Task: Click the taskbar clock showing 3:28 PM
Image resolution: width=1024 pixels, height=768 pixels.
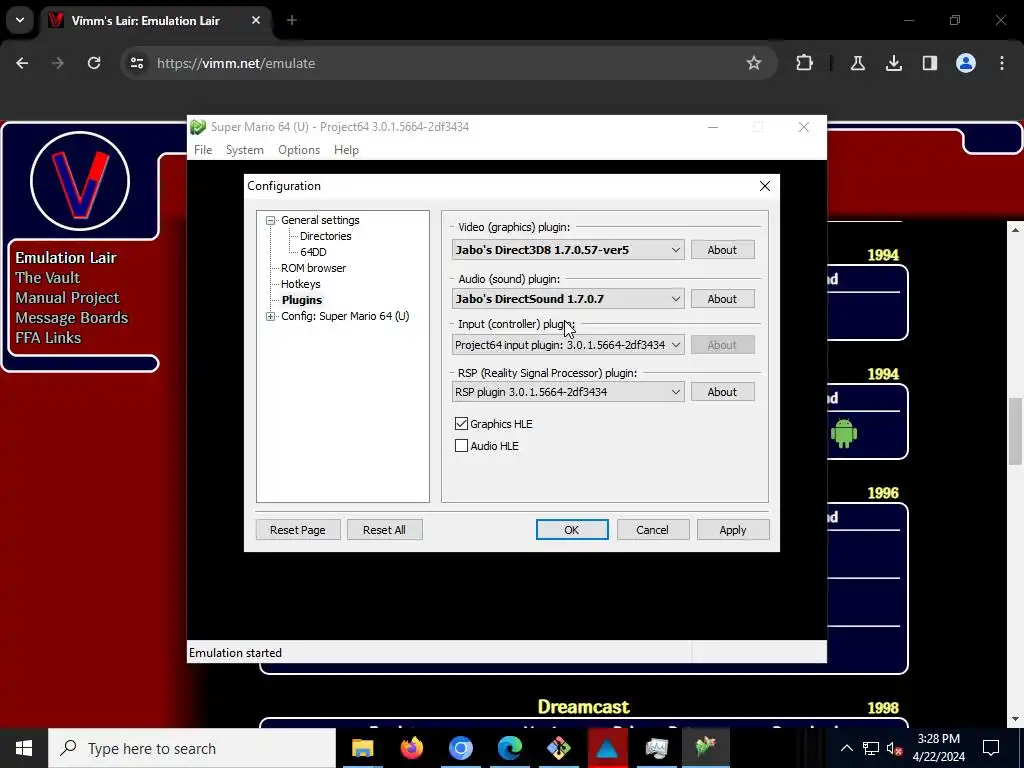Action: 938,748
